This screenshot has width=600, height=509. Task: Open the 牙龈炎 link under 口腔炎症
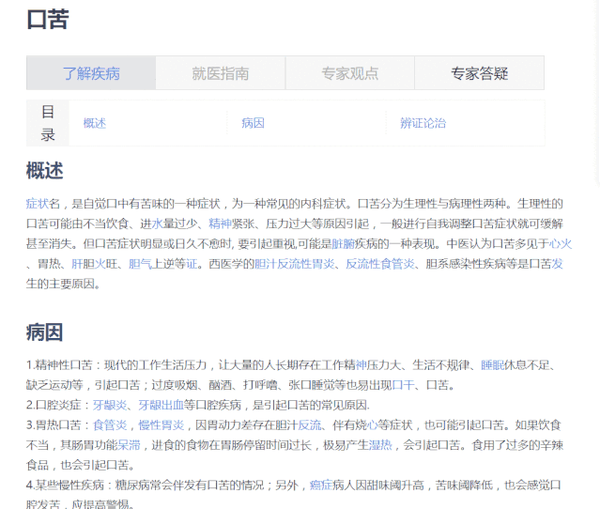click(110, 405)
